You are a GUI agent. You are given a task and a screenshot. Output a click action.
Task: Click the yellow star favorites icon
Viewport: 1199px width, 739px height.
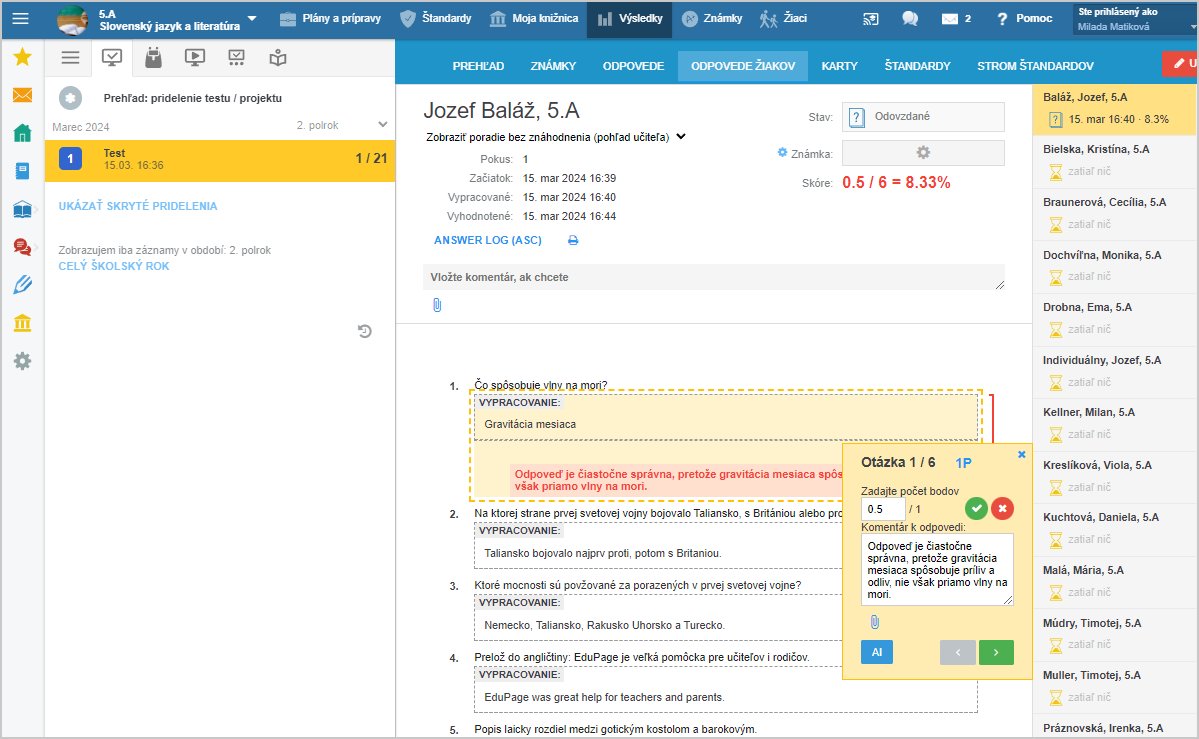22,57
